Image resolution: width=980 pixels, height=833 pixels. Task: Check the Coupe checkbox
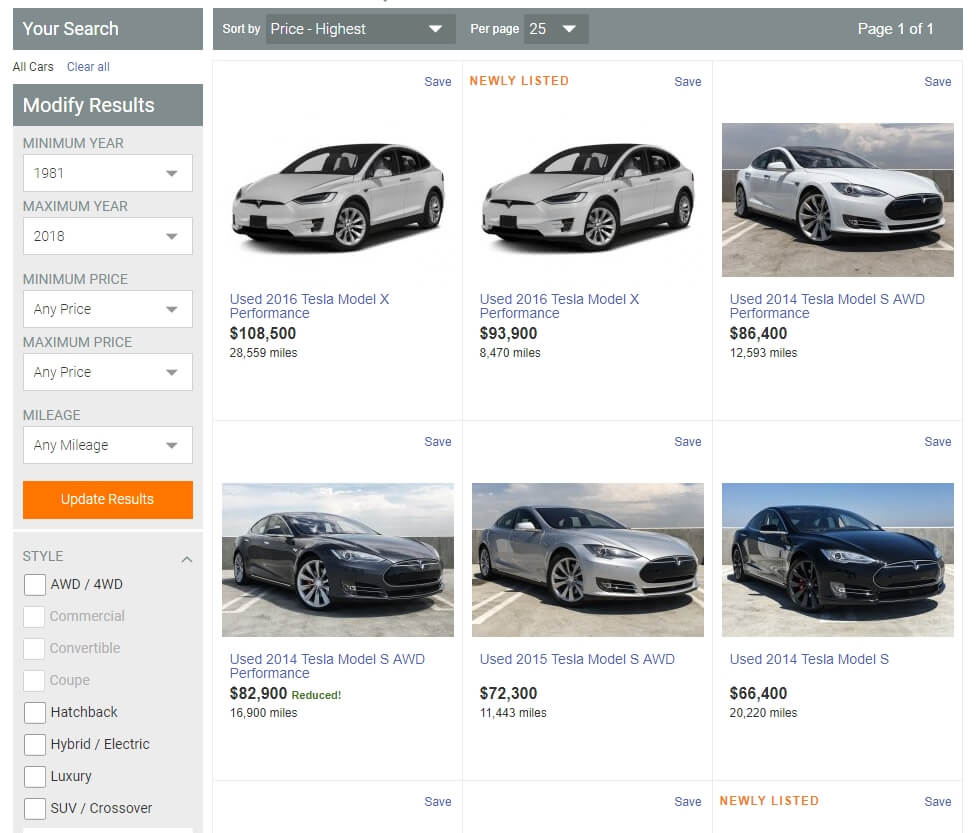coord(34,681)
